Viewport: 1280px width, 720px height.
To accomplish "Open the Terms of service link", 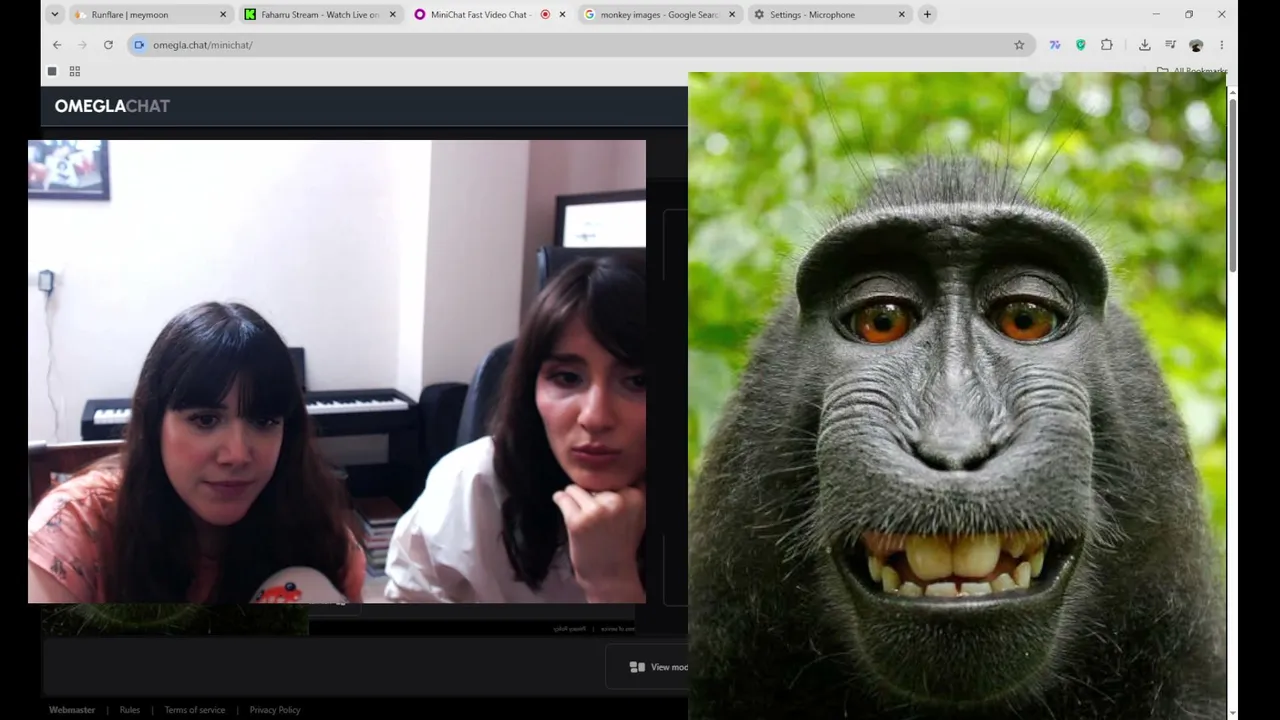I will pos(195,710).
